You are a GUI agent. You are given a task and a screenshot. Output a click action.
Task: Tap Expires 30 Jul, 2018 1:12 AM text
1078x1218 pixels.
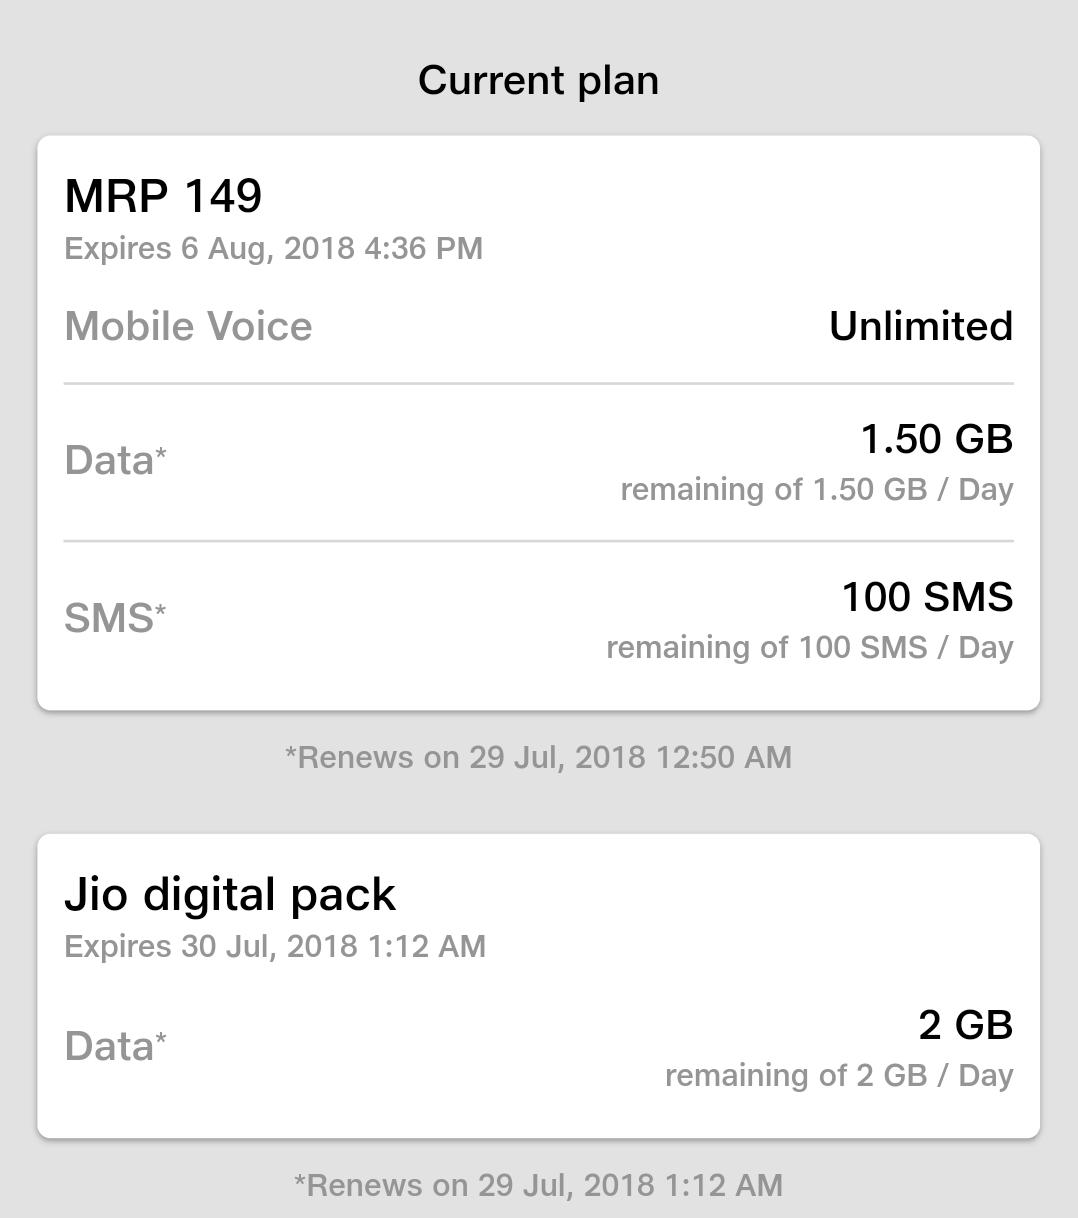[x=275, y=946]
